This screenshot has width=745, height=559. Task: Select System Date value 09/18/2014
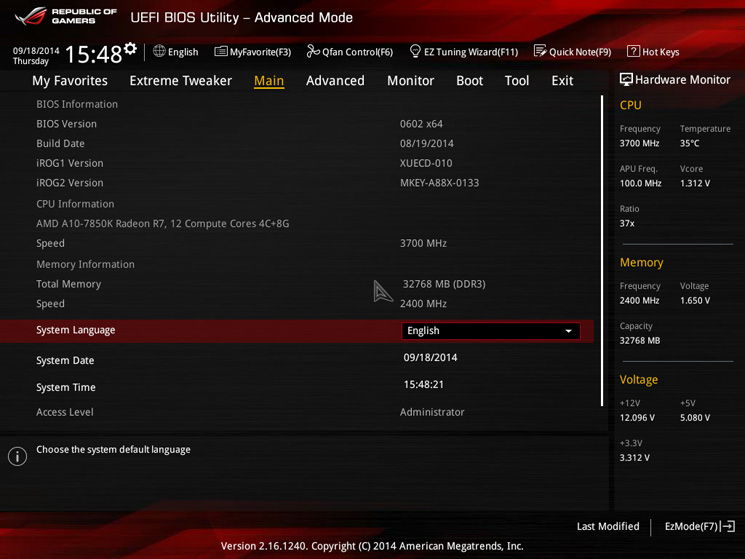pos(430,358)
